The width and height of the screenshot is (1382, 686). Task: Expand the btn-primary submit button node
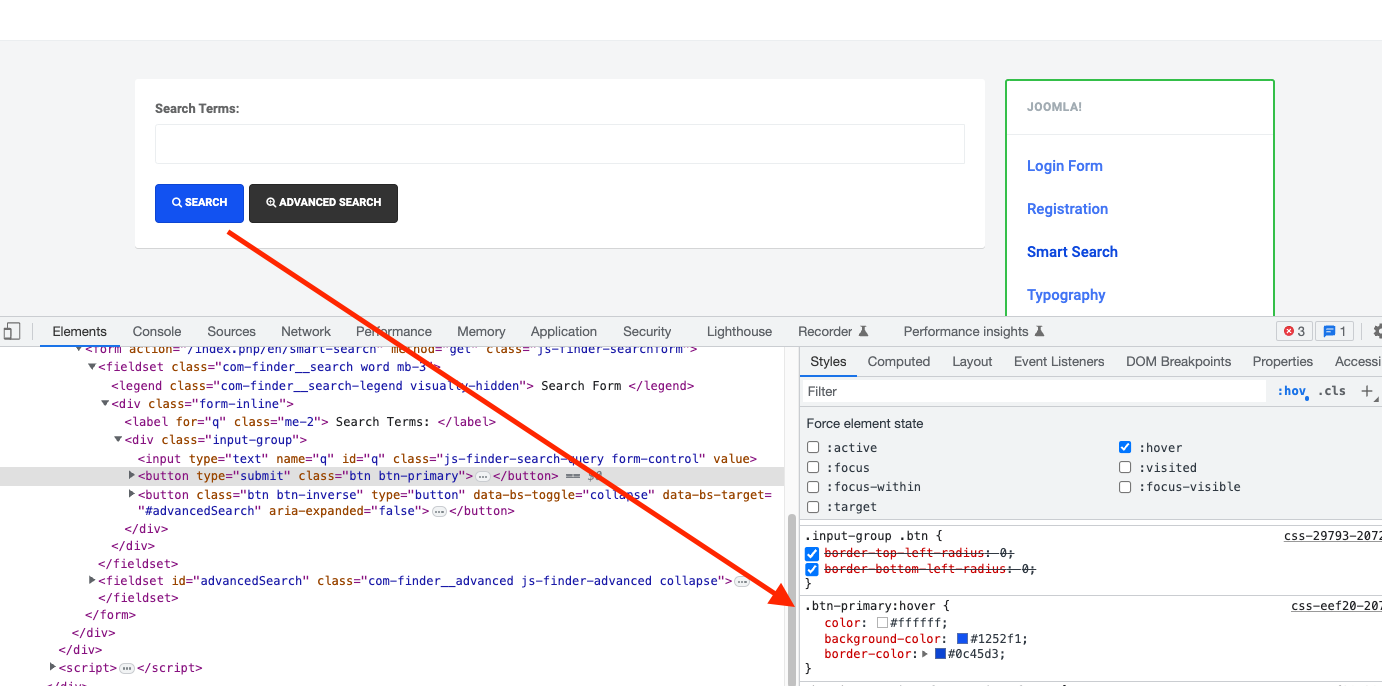click(x=132, y=476)
